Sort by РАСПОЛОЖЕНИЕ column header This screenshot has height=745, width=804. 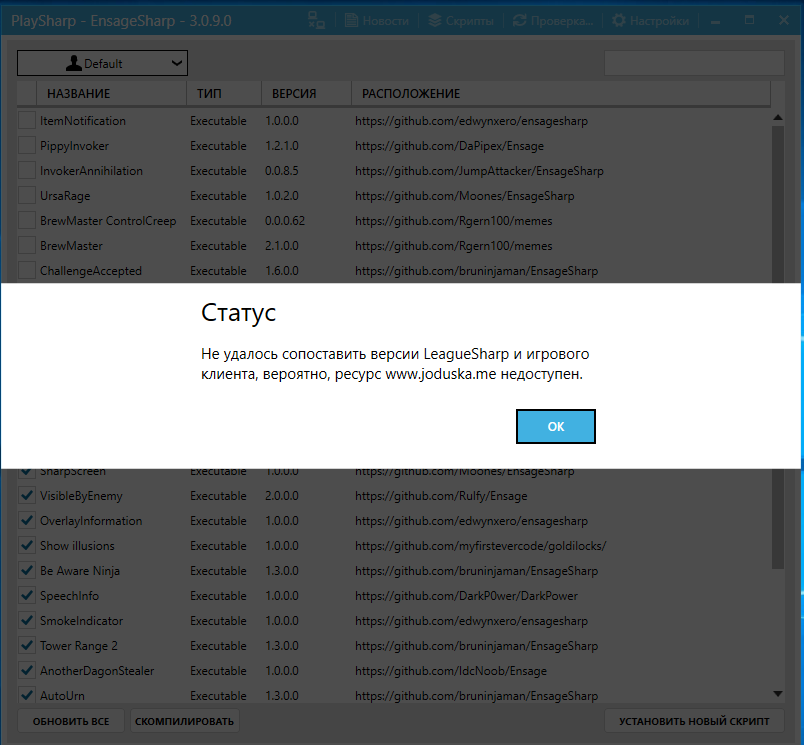[x=561, y=93]
